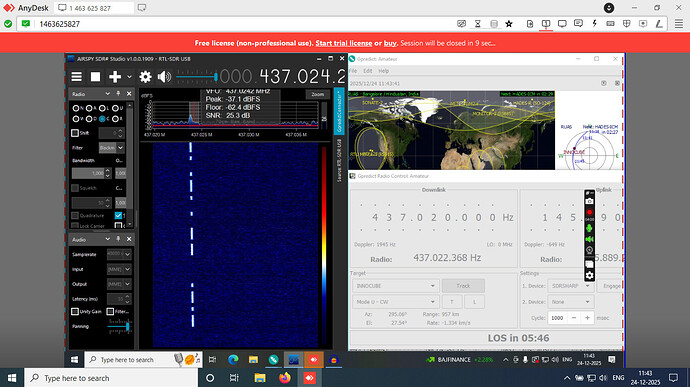
Task: Open the settings gear on floating toolbar
Action: pos(589,276)
